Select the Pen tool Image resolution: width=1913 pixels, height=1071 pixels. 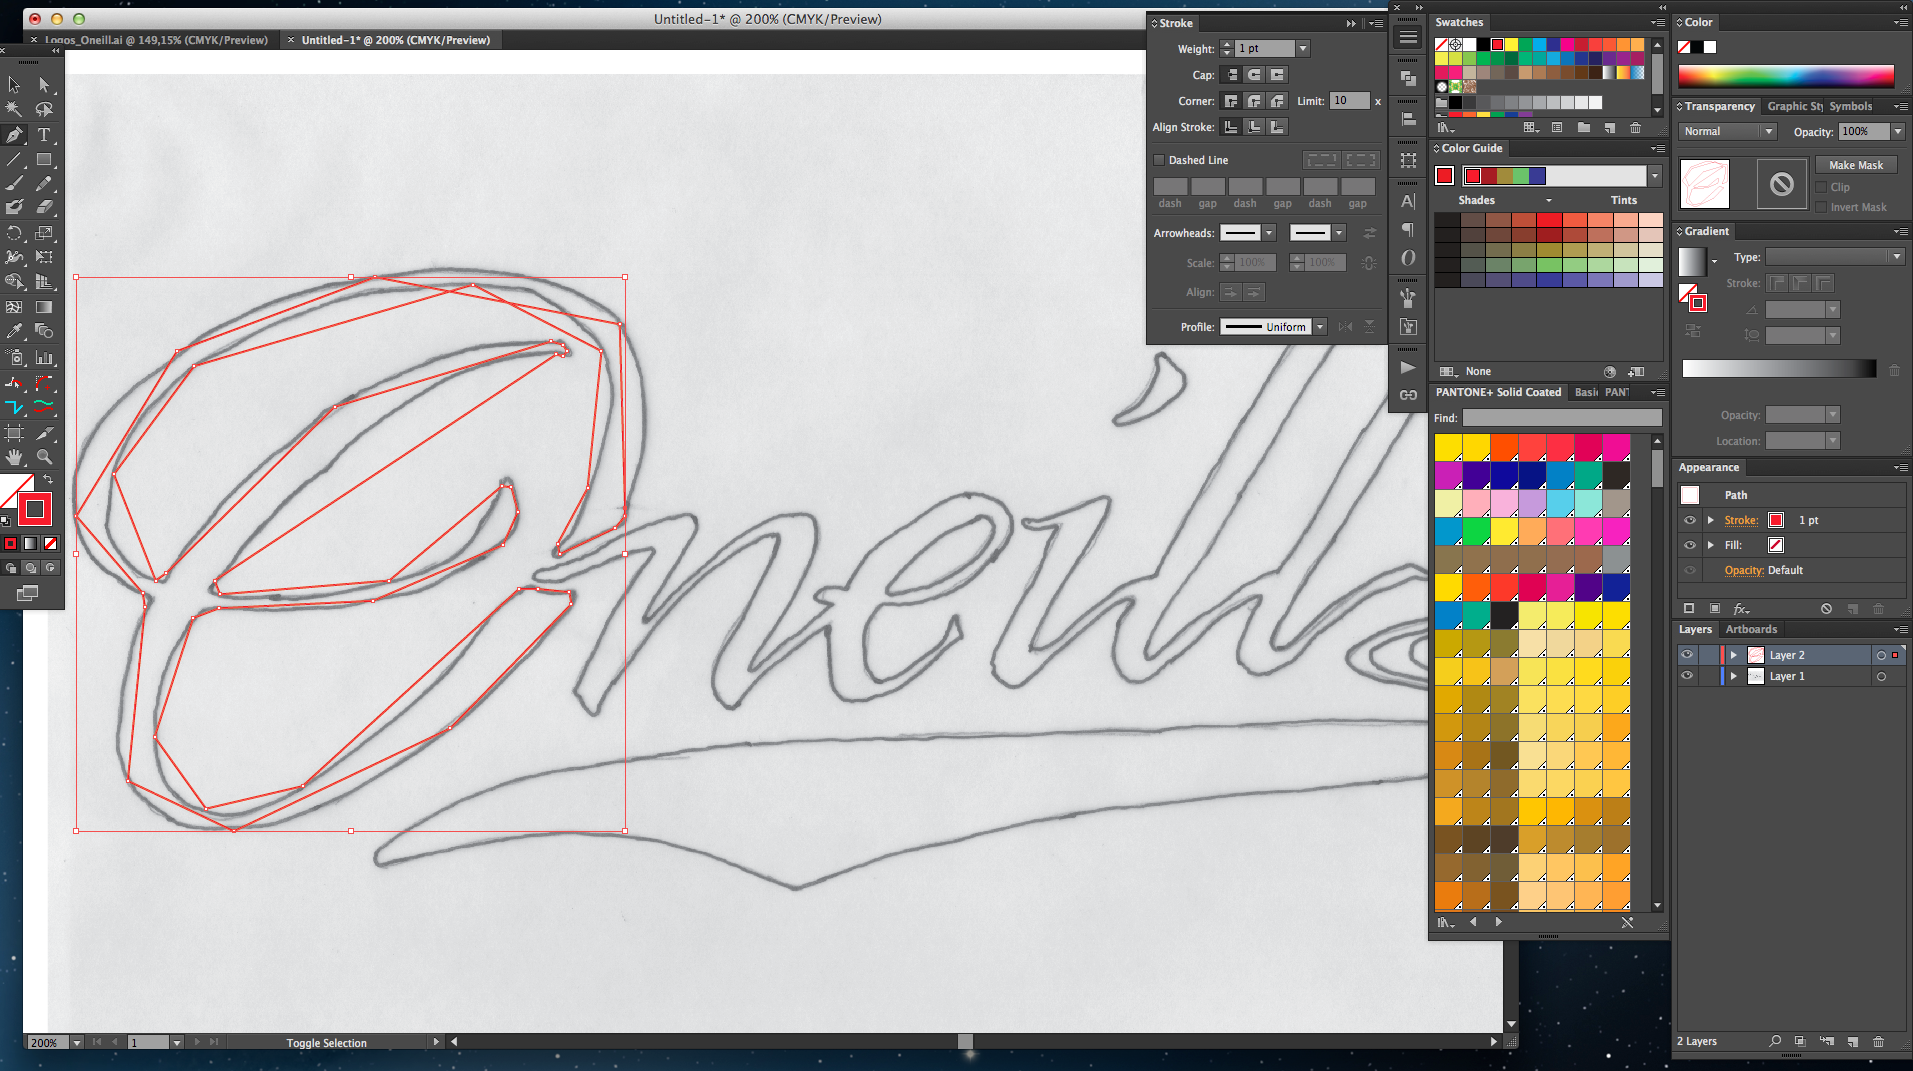click(14, 135)
